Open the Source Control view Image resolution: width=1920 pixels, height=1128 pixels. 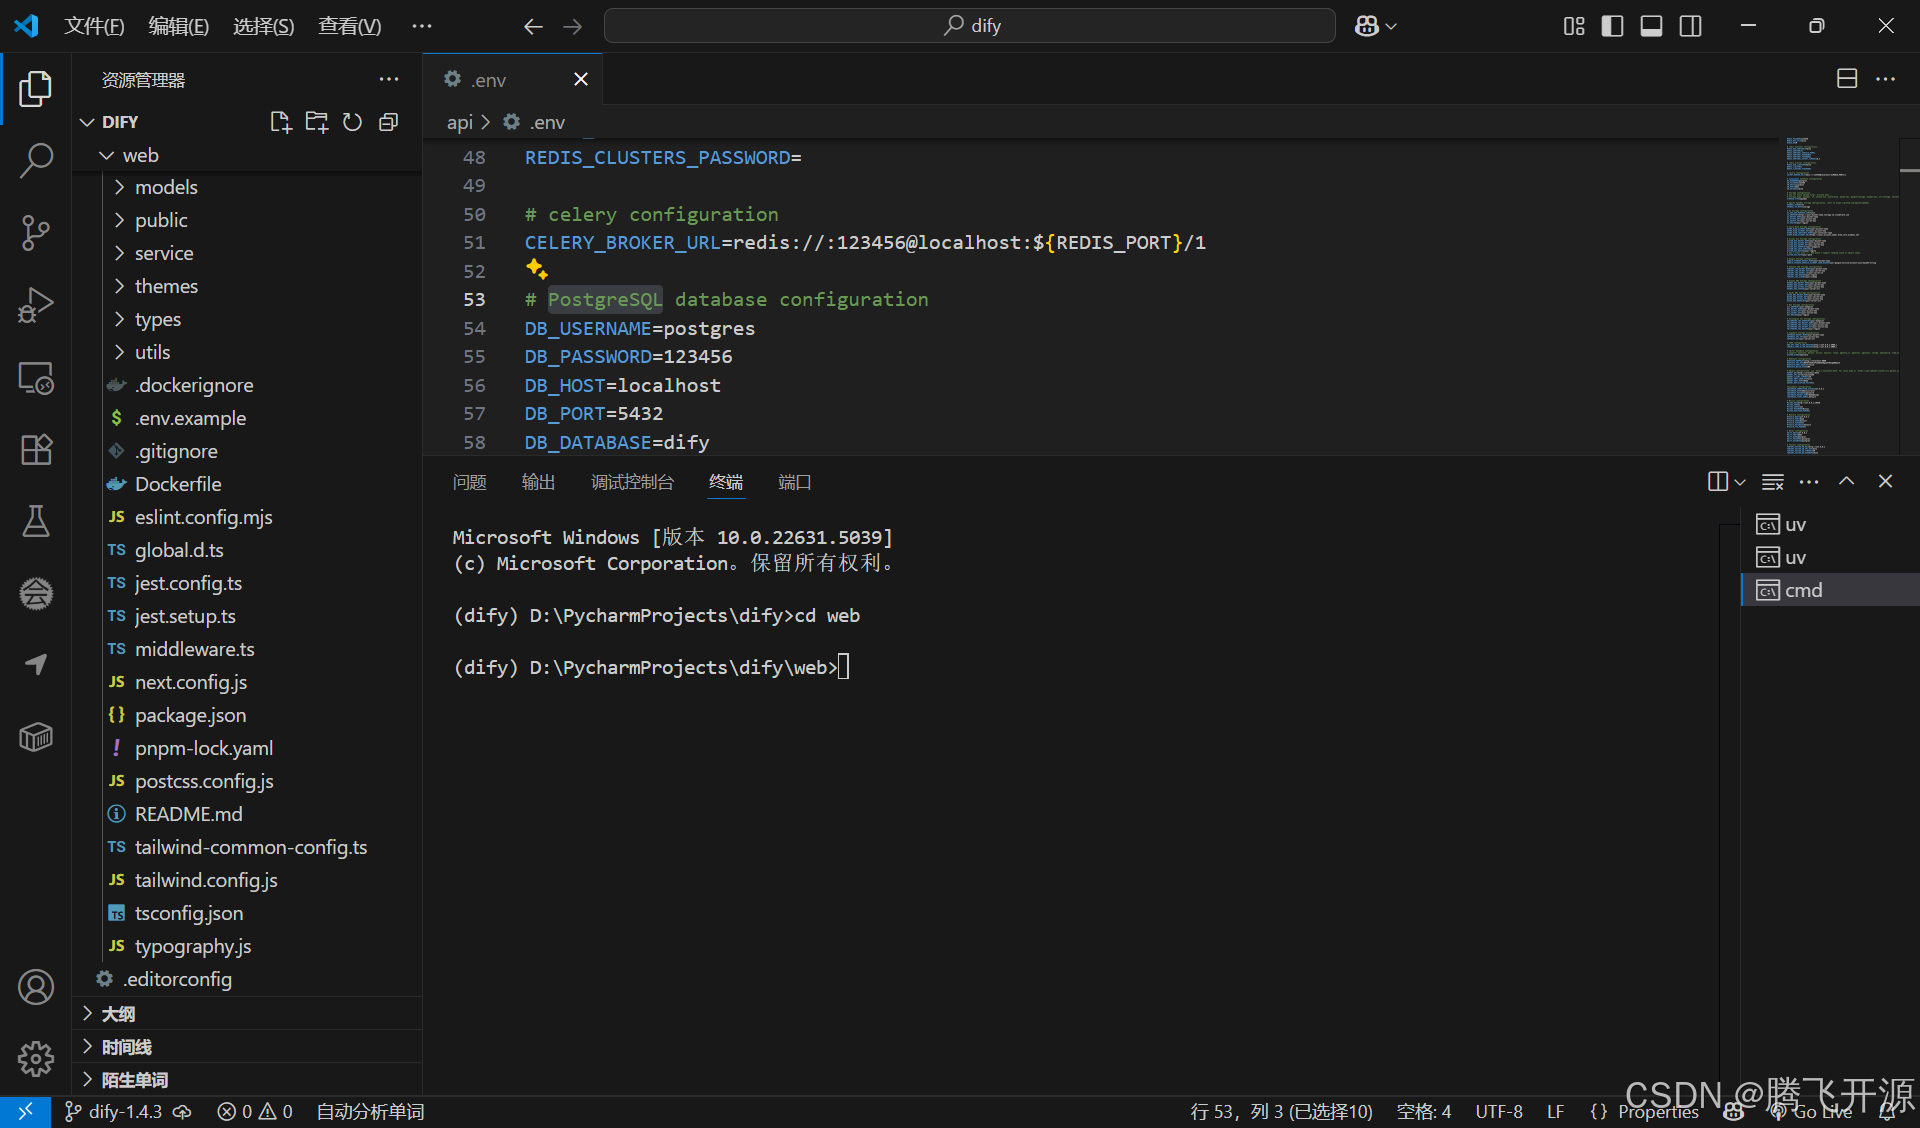[x=36, y=232]
